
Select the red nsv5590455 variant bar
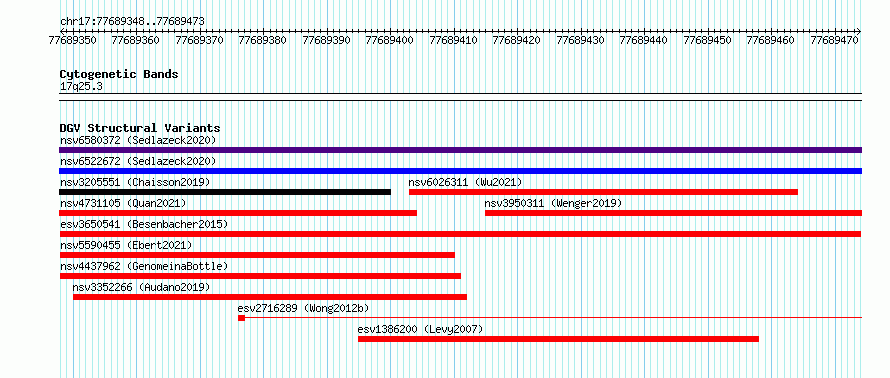tap(257, 255)
